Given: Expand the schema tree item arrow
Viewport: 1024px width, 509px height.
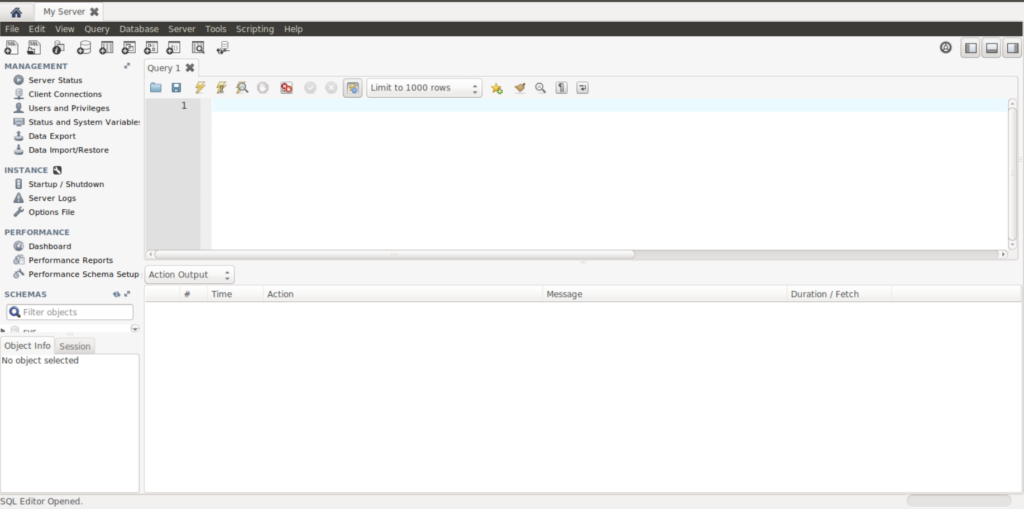Looking at the screenshot, I should tap(4, 330).
